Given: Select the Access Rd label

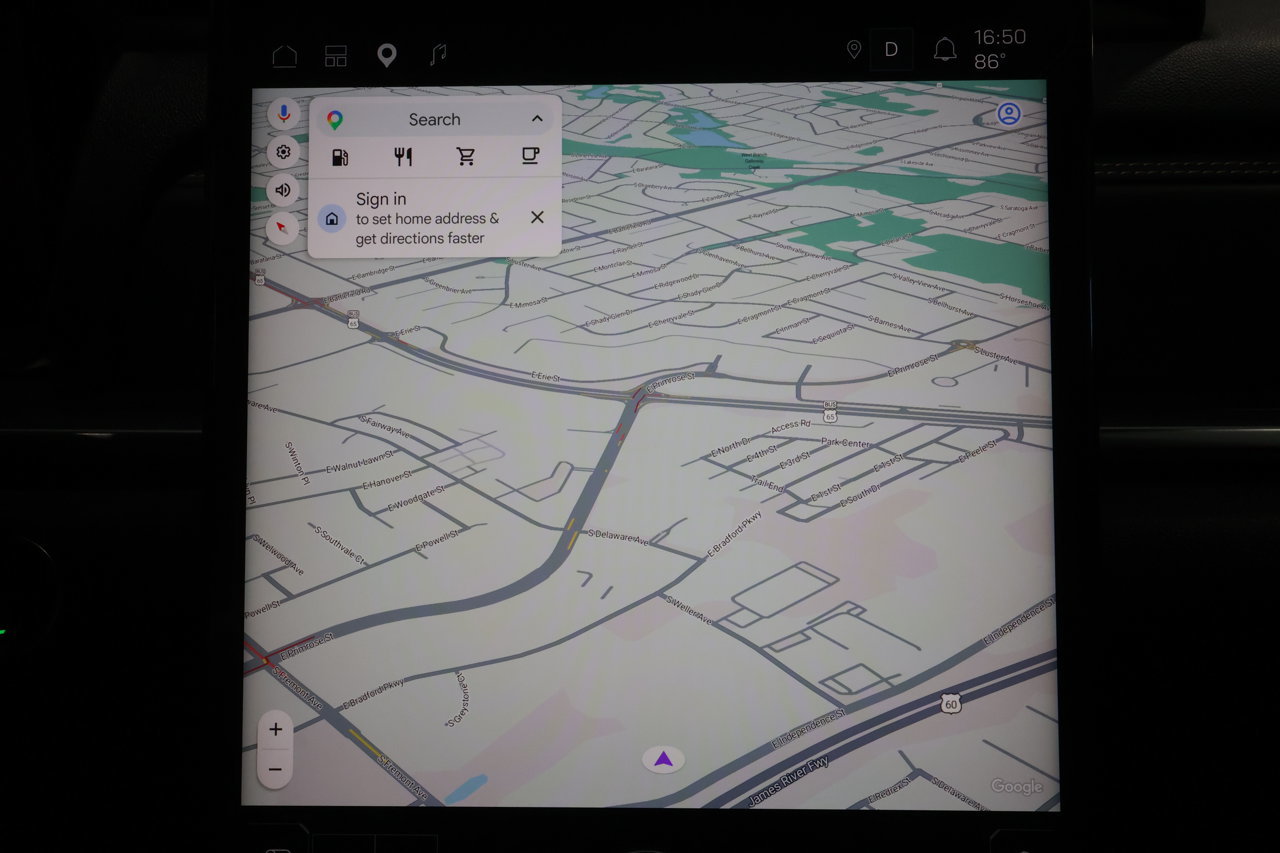Looking at the screenshot, I should [791, 425].
